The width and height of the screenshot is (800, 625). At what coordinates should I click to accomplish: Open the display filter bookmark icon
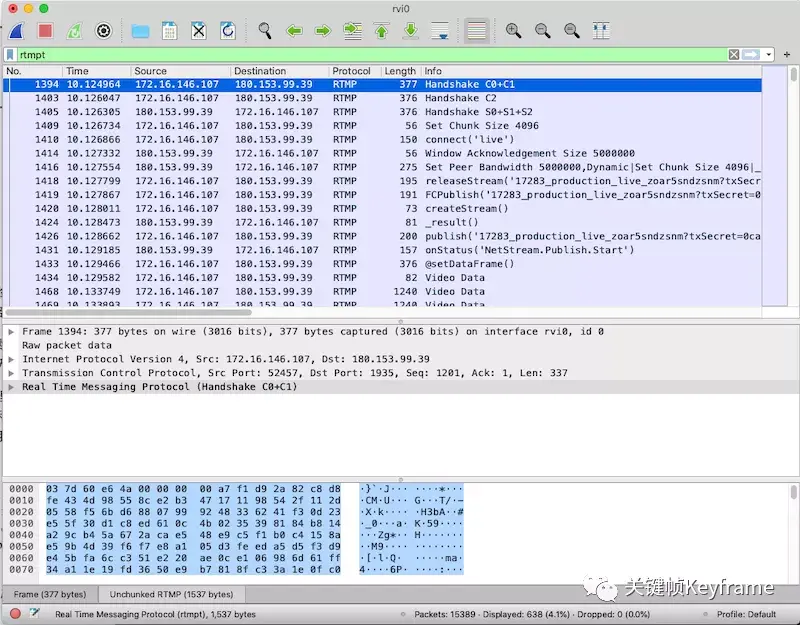click(10, 55)
